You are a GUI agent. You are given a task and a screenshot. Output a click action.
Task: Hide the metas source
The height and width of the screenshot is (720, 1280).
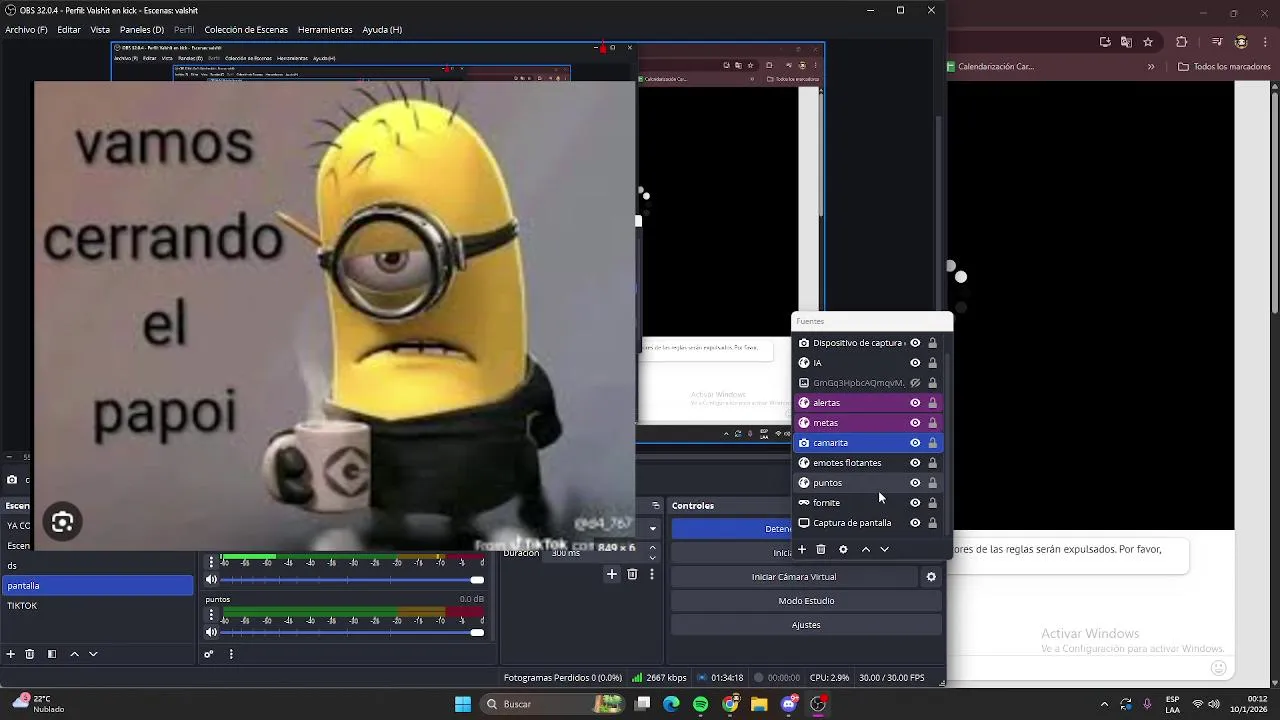point(915,423)
